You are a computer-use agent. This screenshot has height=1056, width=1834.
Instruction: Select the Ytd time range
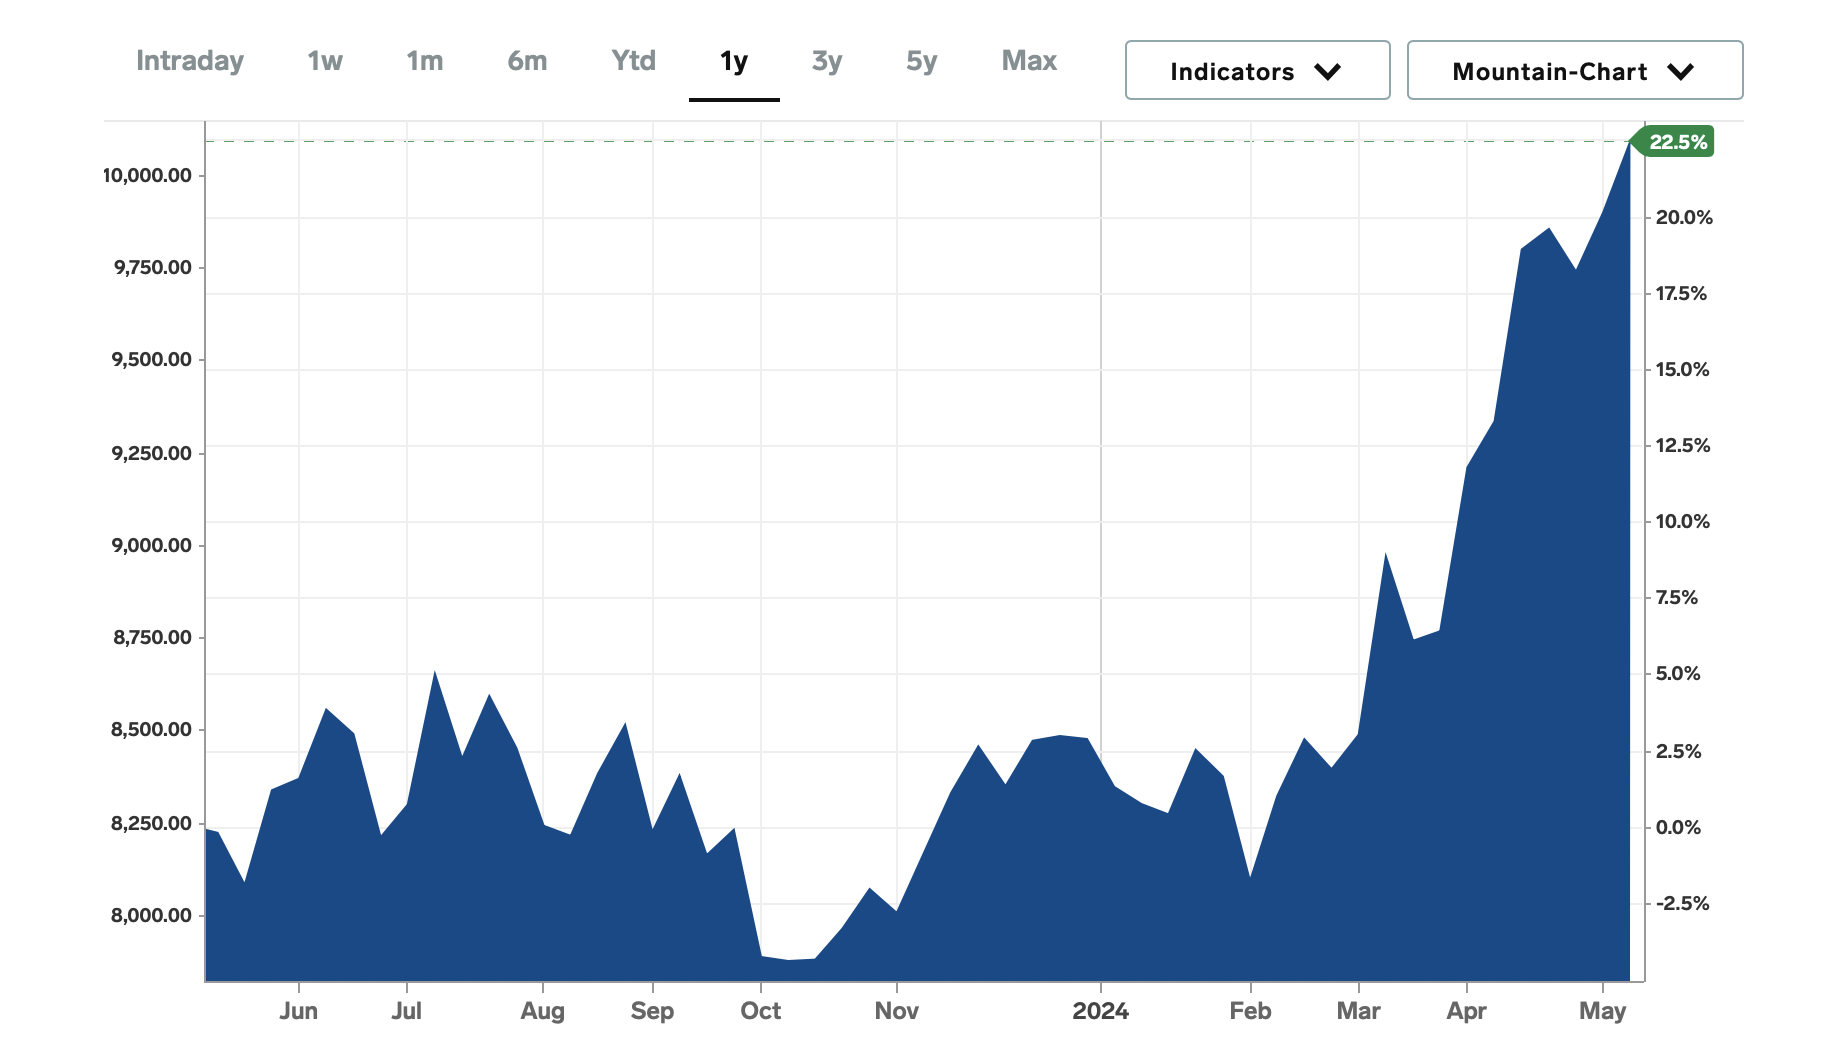(x=633, y=60)
